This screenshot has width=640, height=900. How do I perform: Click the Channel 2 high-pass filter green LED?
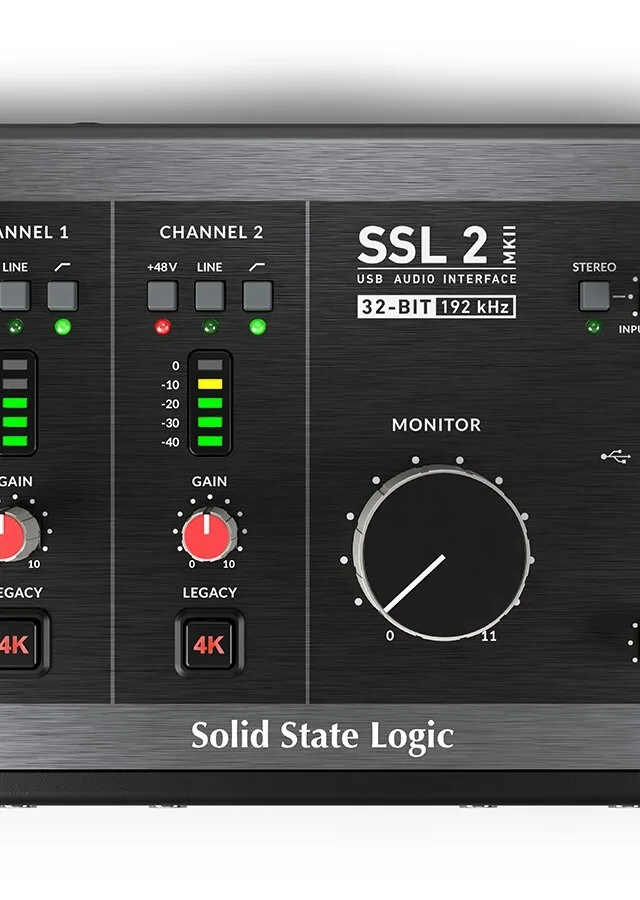pyautogui.click(x=258, y=327)
